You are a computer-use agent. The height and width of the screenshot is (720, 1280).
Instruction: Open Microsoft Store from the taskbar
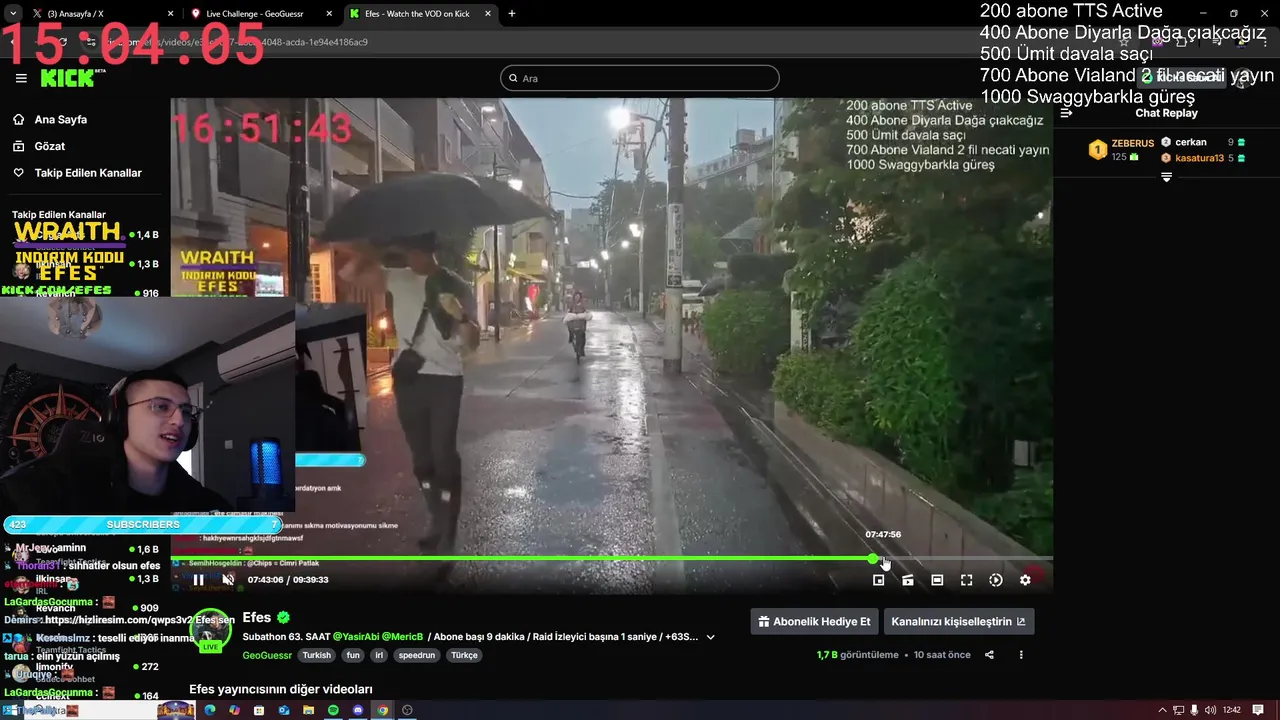[259, 710]
